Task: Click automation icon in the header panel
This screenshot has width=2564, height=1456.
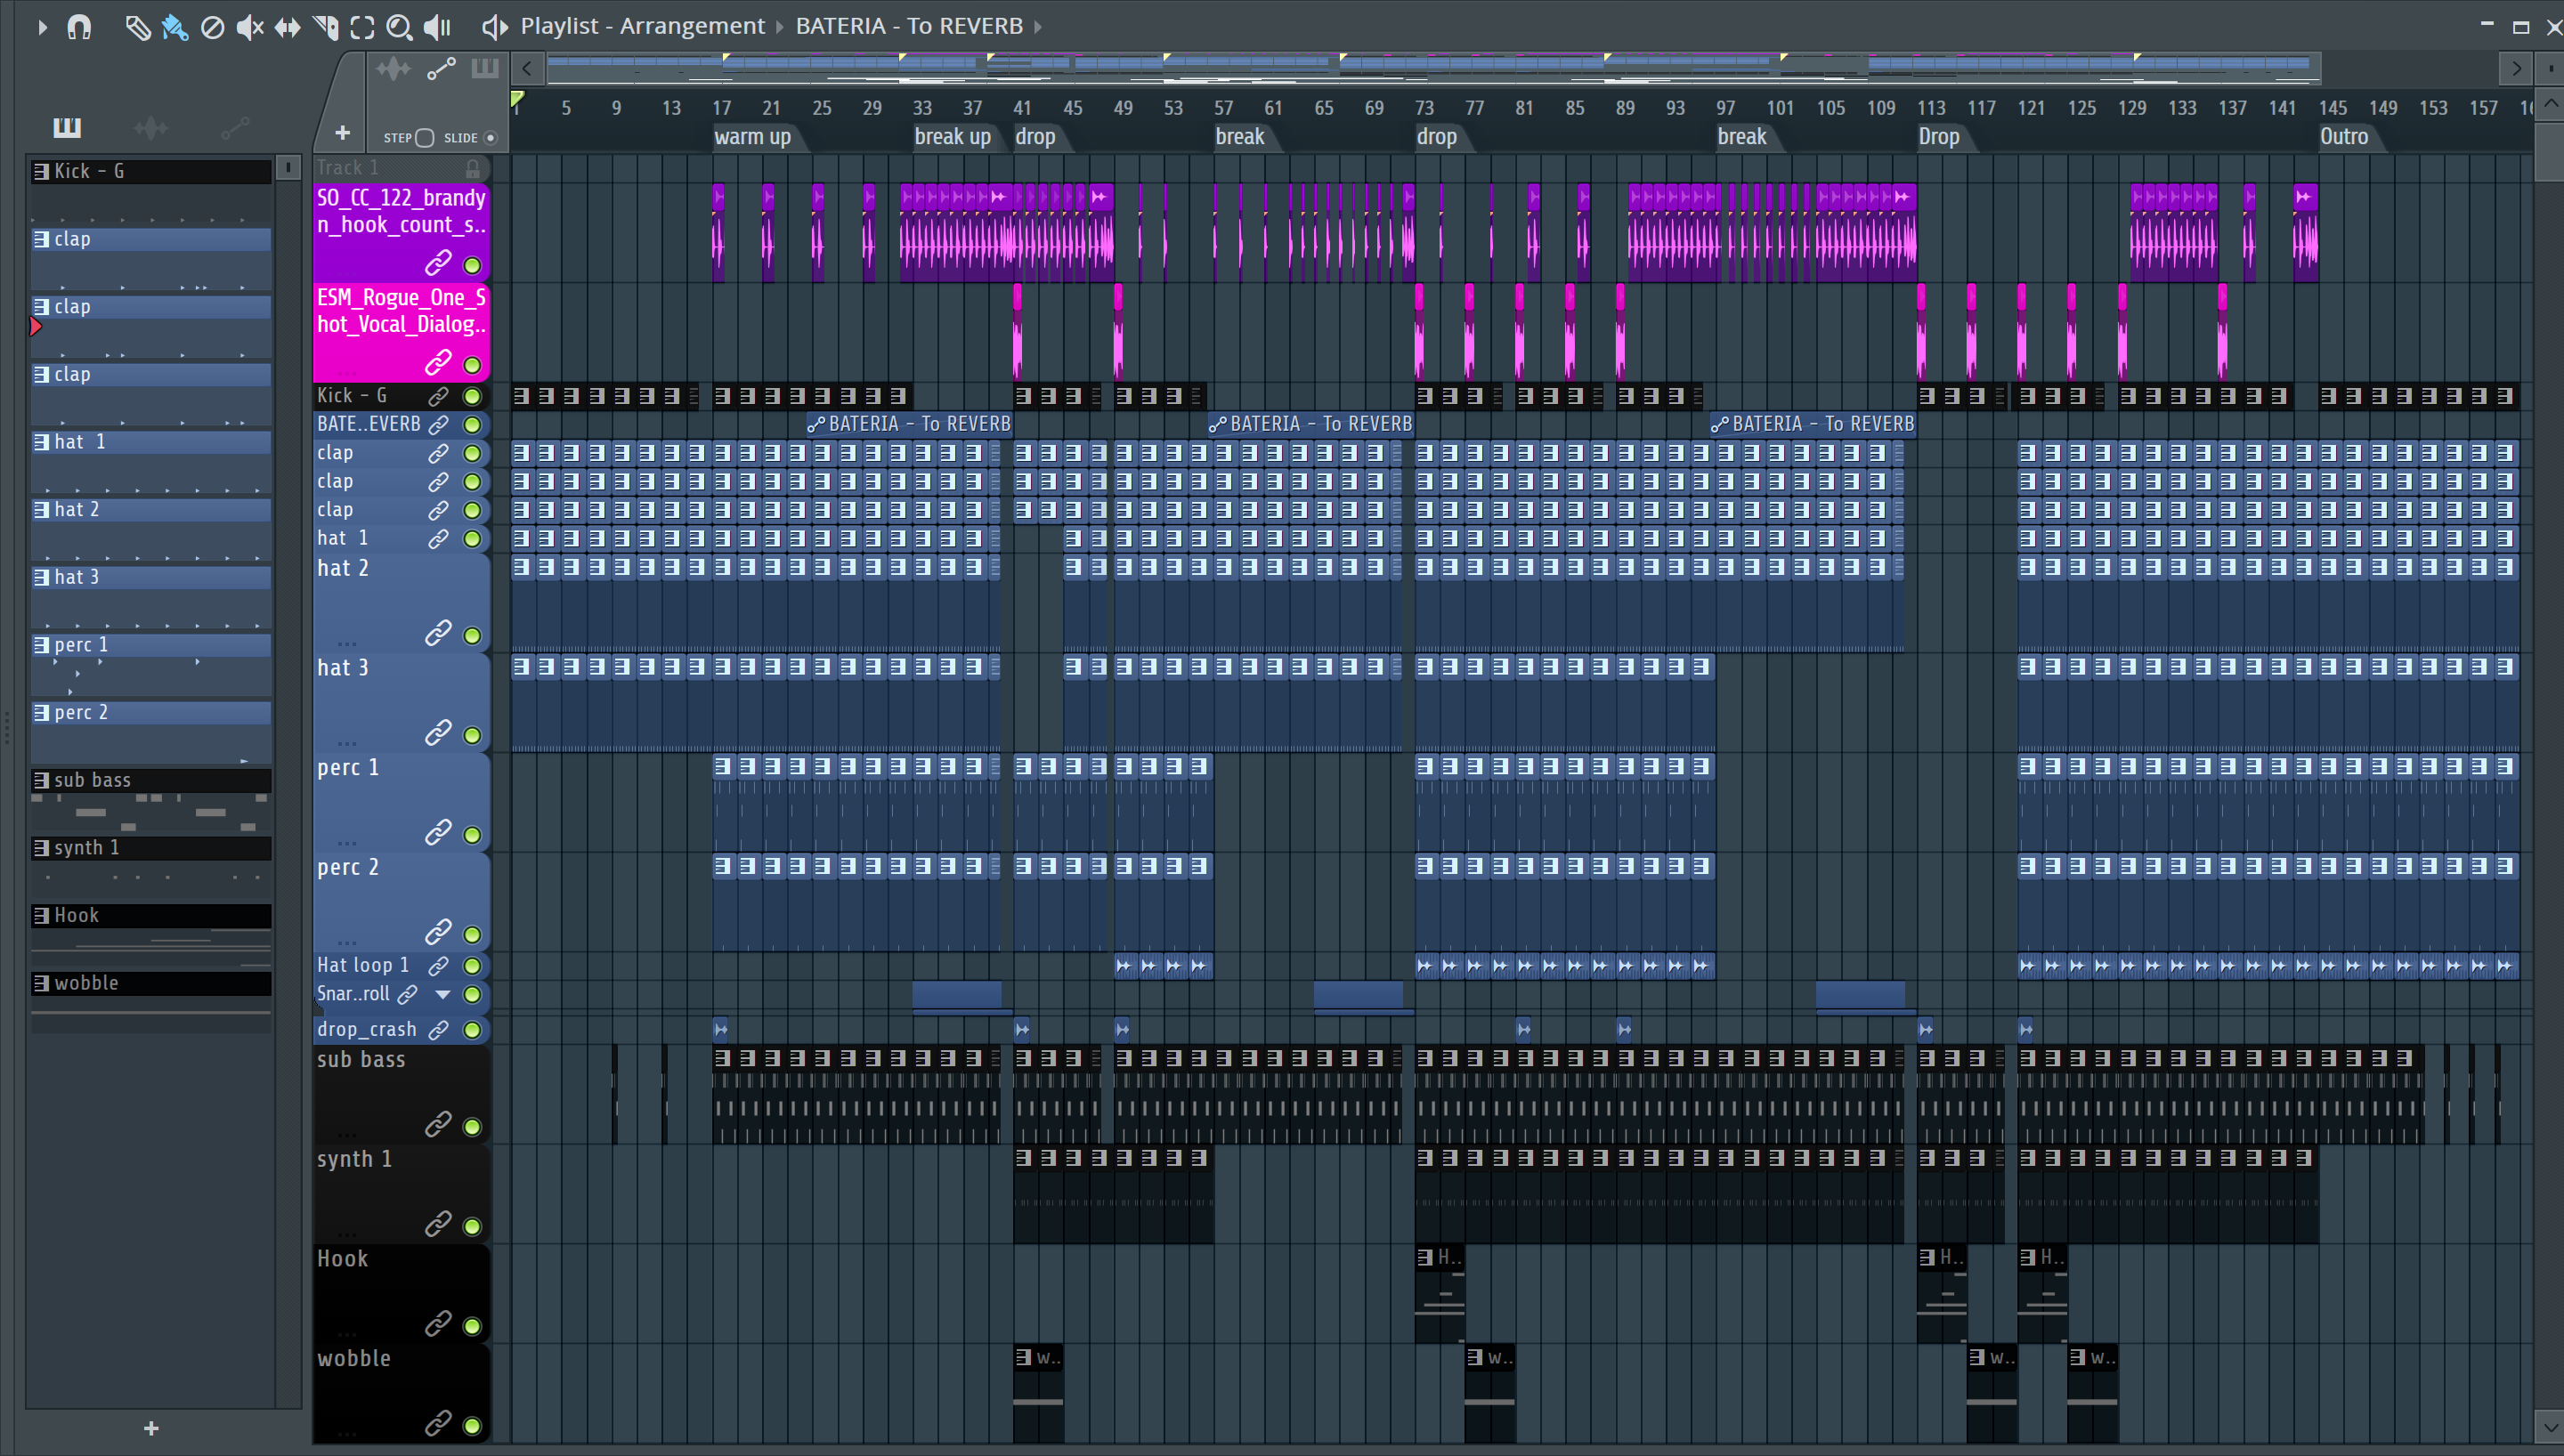Action: pyautogui.click(x=441, y=69)
